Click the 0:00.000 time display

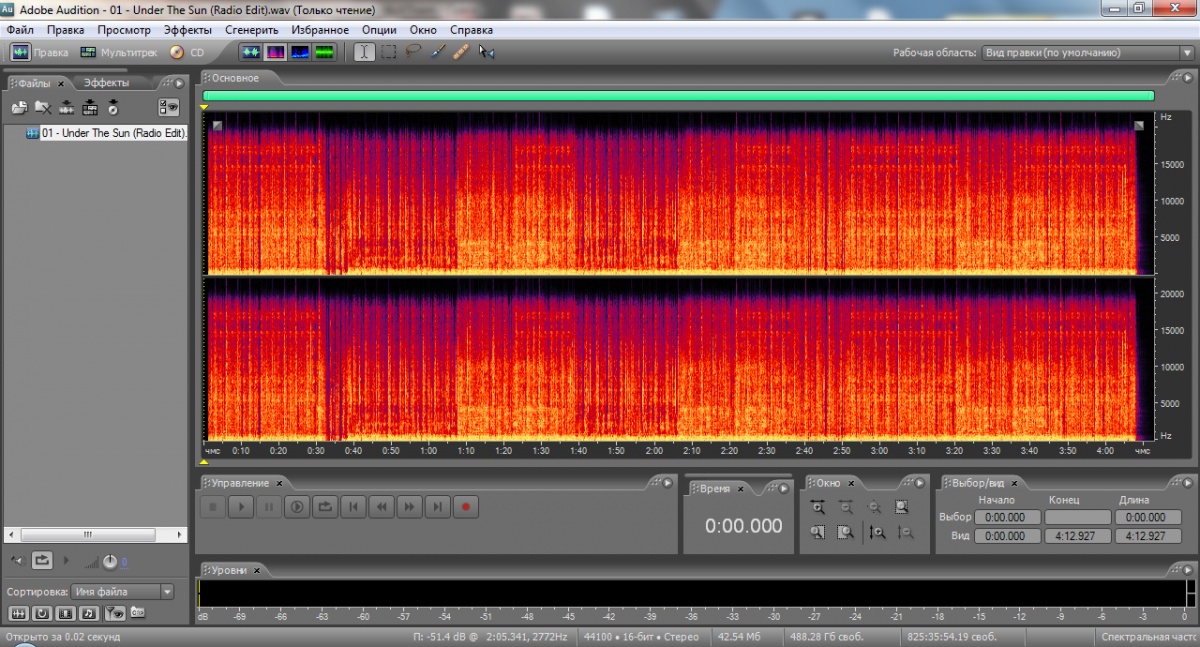pyautogui.click(x=743, y=526)
